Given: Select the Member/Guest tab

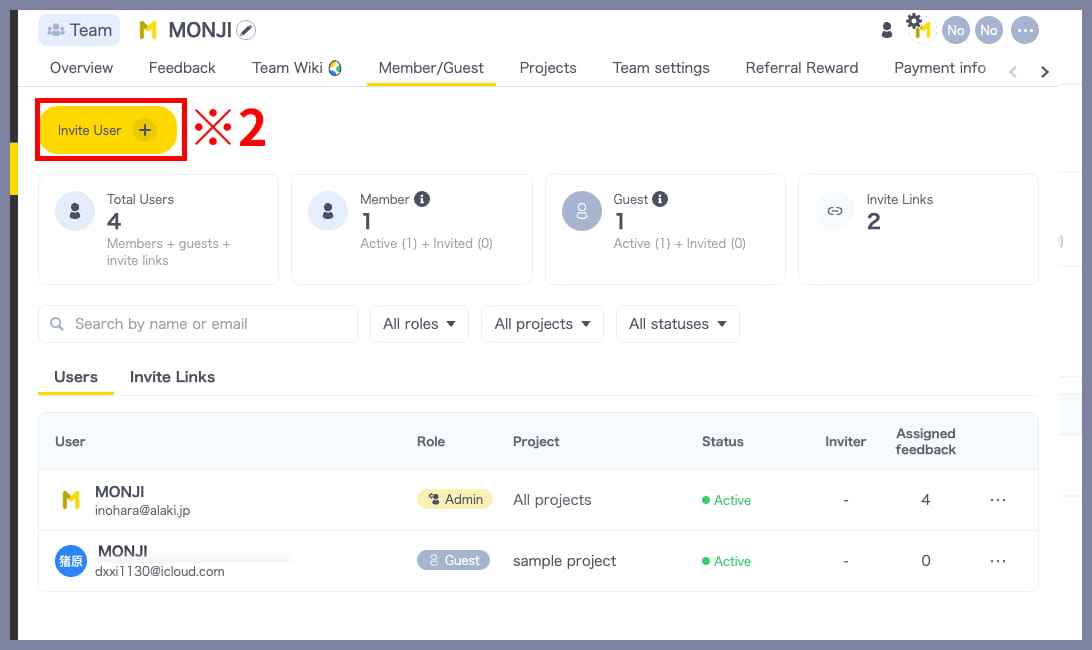Looking at the screenshot, I should point(431,68).
